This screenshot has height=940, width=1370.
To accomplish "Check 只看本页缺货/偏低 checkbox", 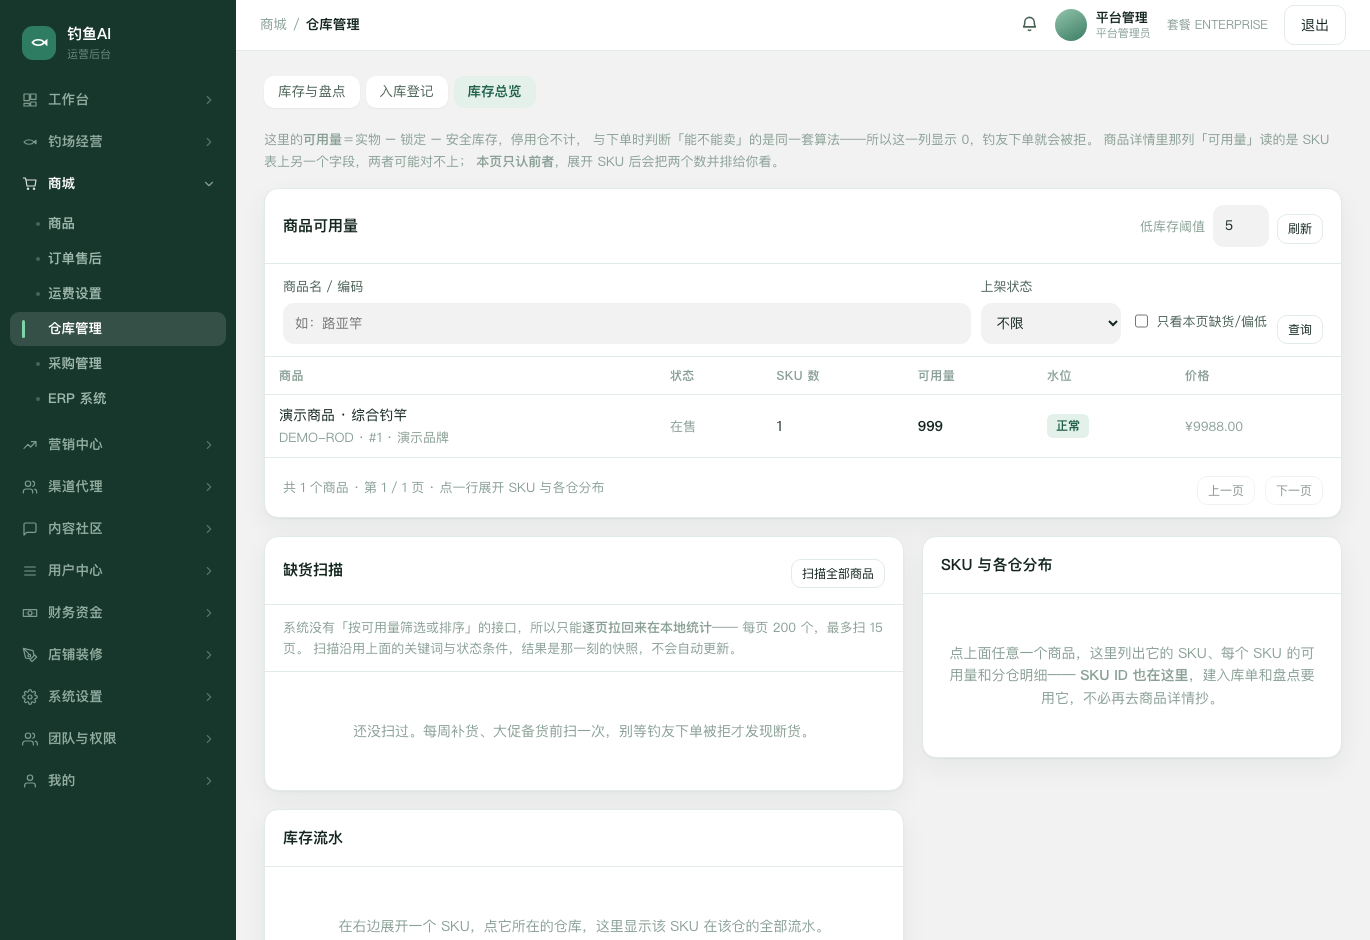I will (1141, 321).
